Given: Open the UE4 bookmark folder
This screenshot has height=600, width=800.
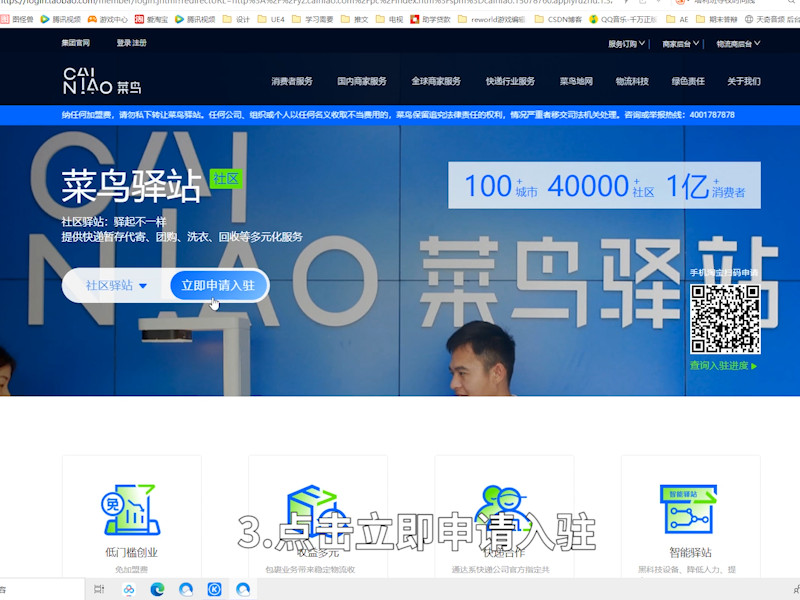Looking at the screenshot, I should 271,19.
